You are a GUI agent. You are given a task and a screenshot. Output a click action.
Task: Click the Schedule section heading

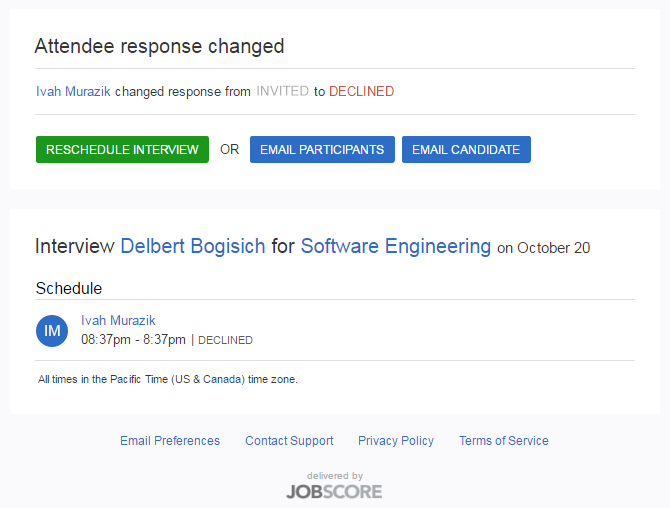69,288
